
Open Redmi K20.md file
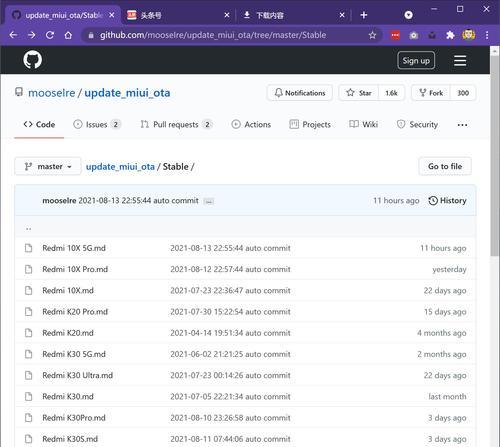coord(68,333)
